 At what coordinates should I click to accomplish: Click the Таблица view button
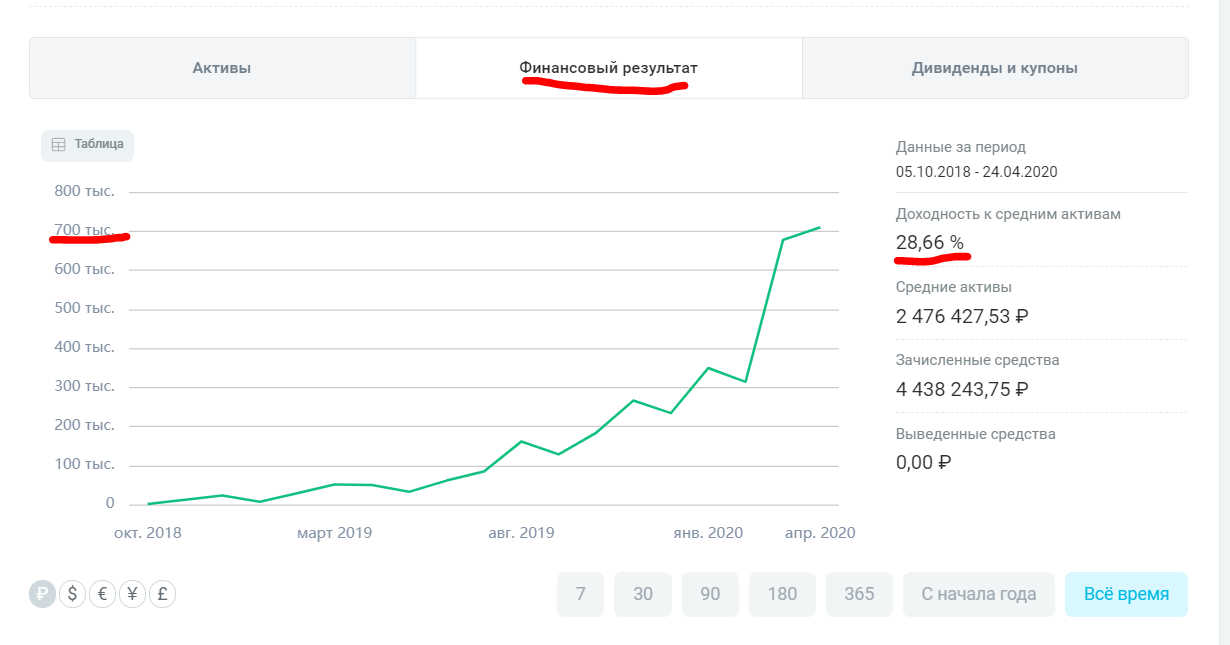[88, 144]
